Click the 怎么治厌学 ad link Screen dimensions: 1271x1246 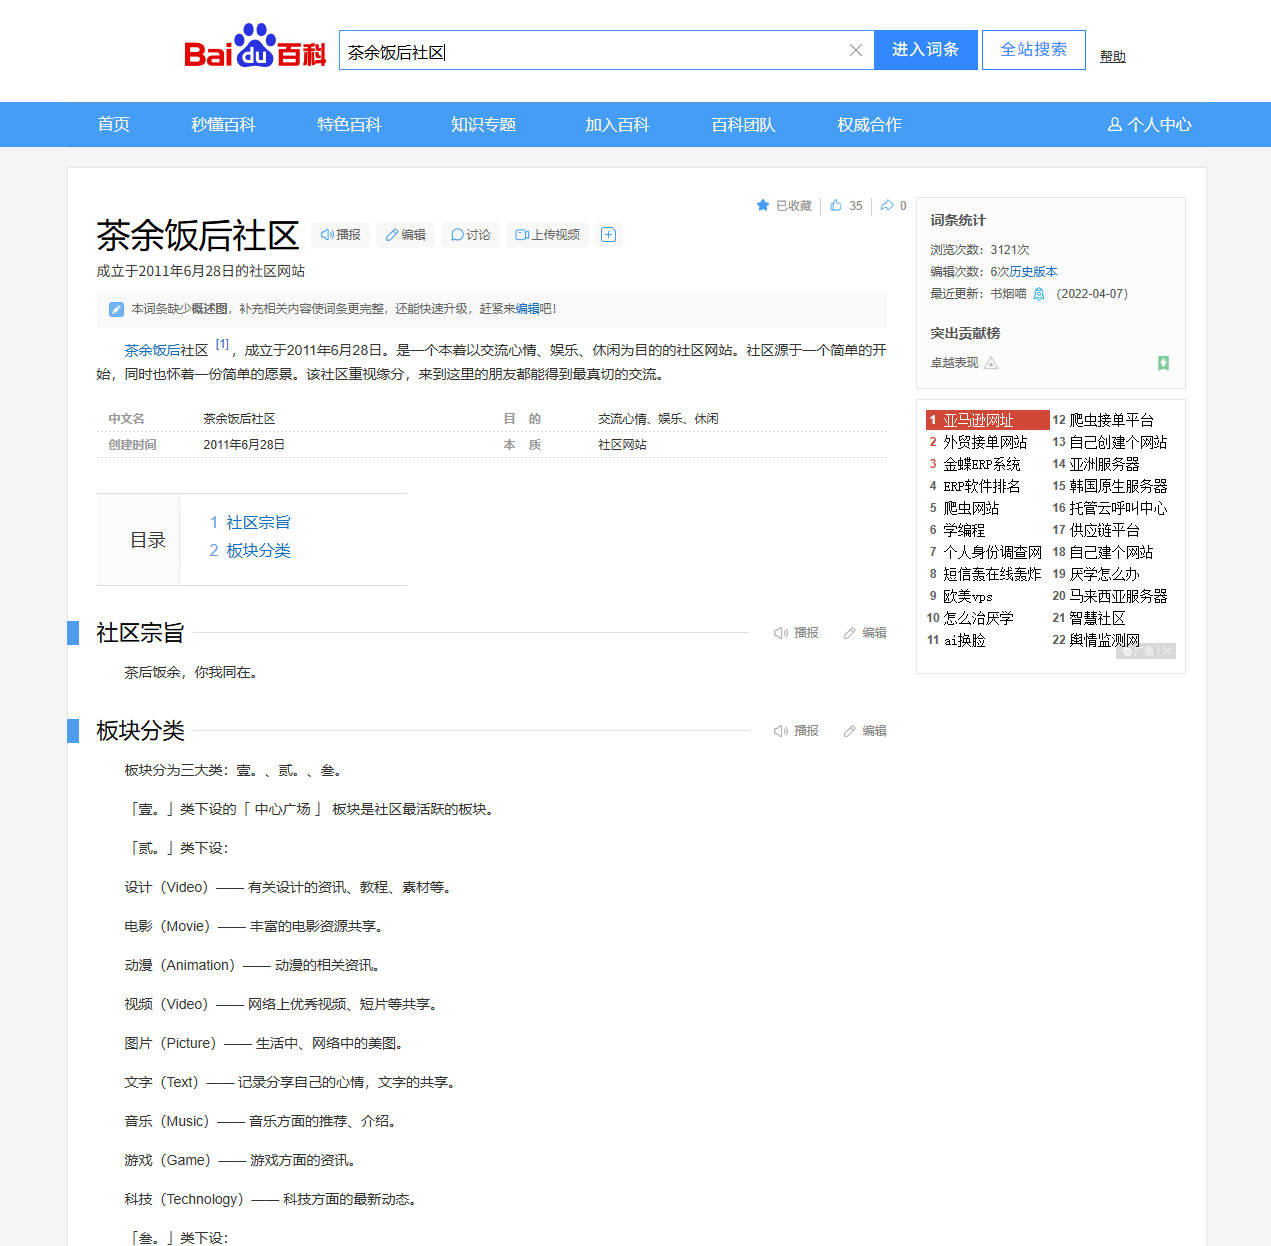point(978,618)
